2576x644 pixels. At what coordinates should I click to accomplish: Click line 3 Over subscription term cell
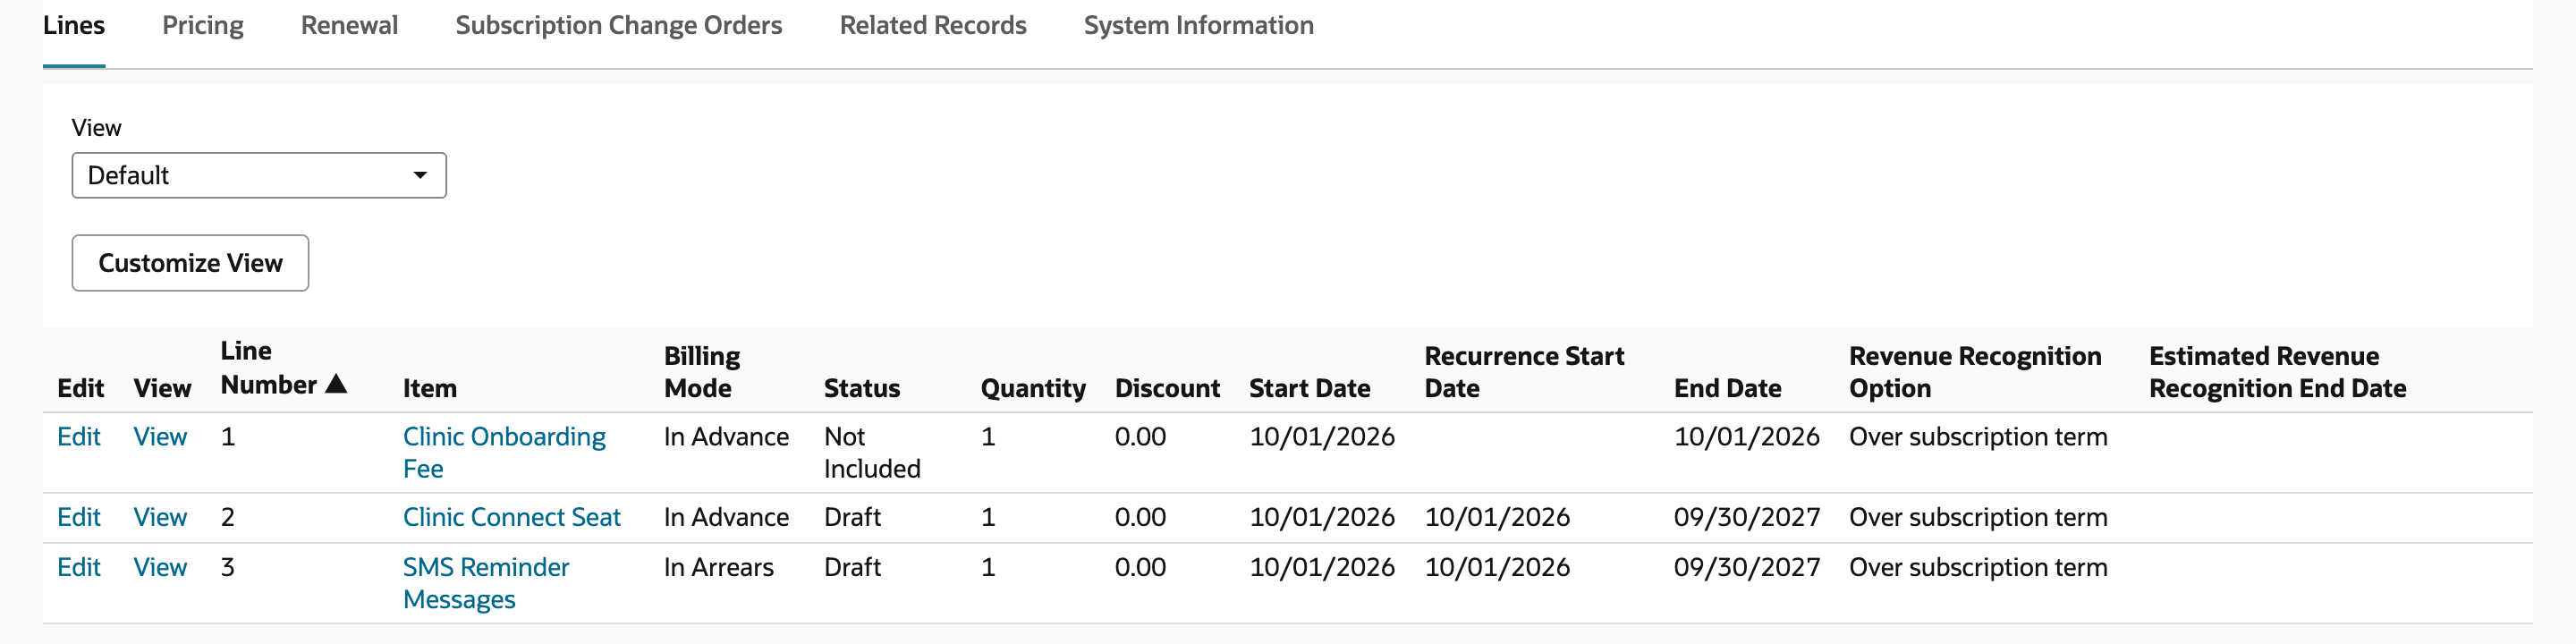tap(1978, 567)
